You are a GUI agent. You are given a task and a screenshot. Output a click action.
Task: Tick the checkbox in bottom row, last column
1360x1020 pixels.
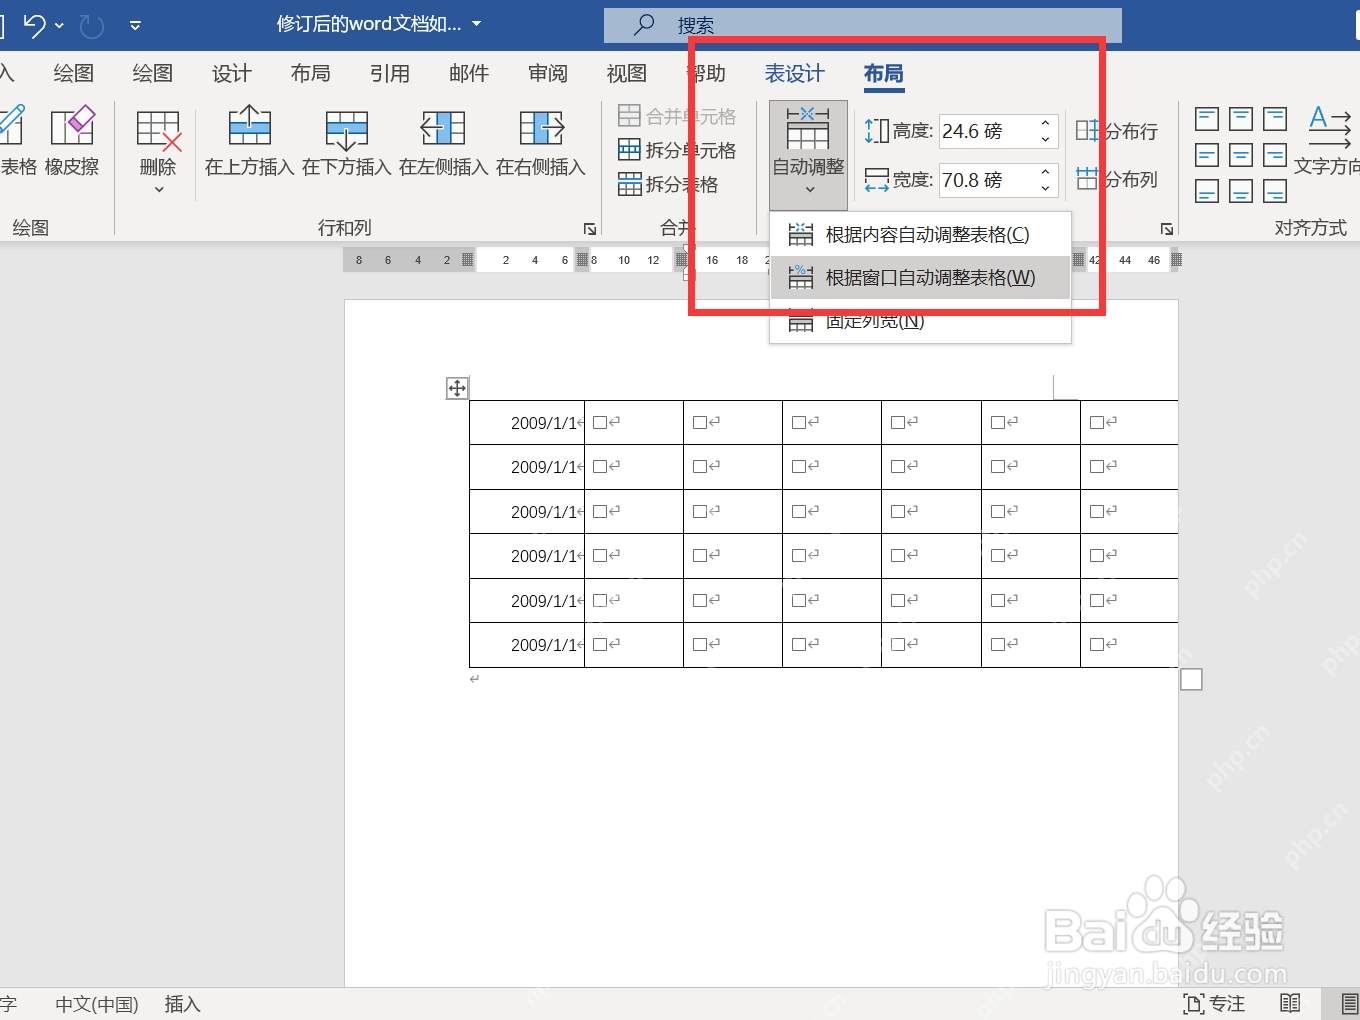coord(1097,645)
